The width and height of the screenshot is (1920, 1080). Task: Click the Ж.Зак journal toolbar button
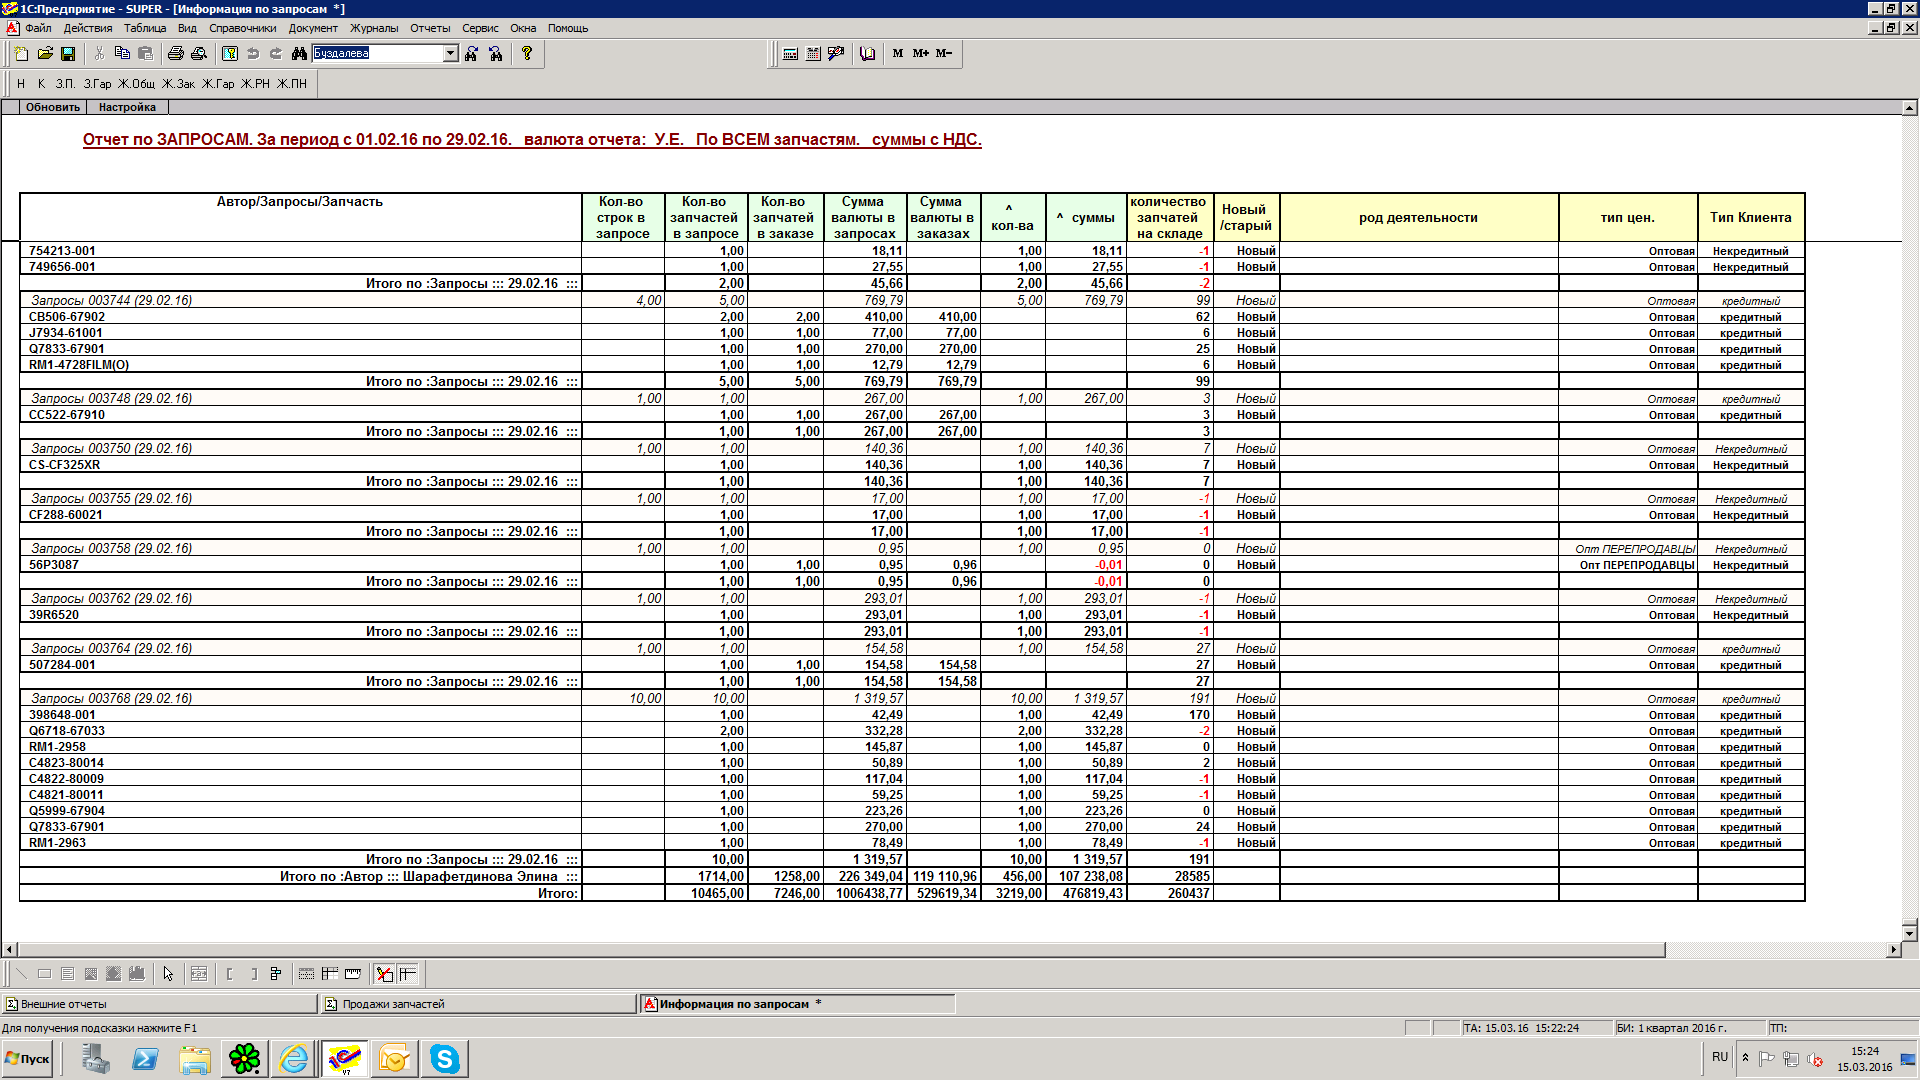(178, 84)
